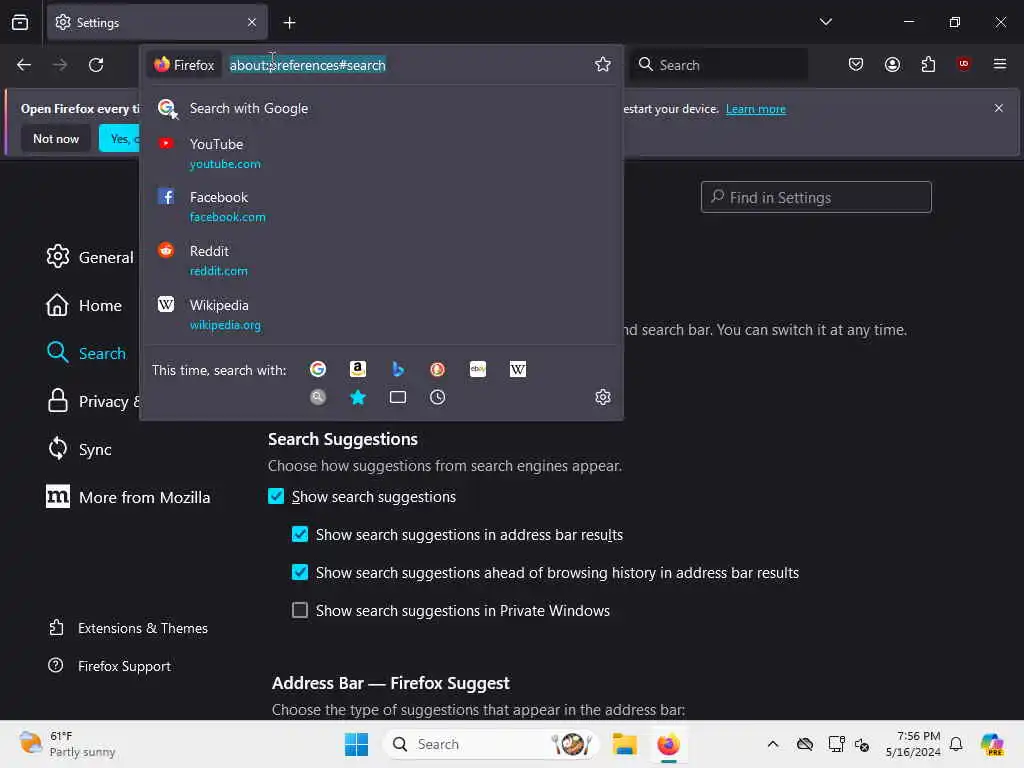The height and width of the screenshot is (768, 1024).
Task: Click the Firefox View icon in the tab bar
Action: click(20, 22)
